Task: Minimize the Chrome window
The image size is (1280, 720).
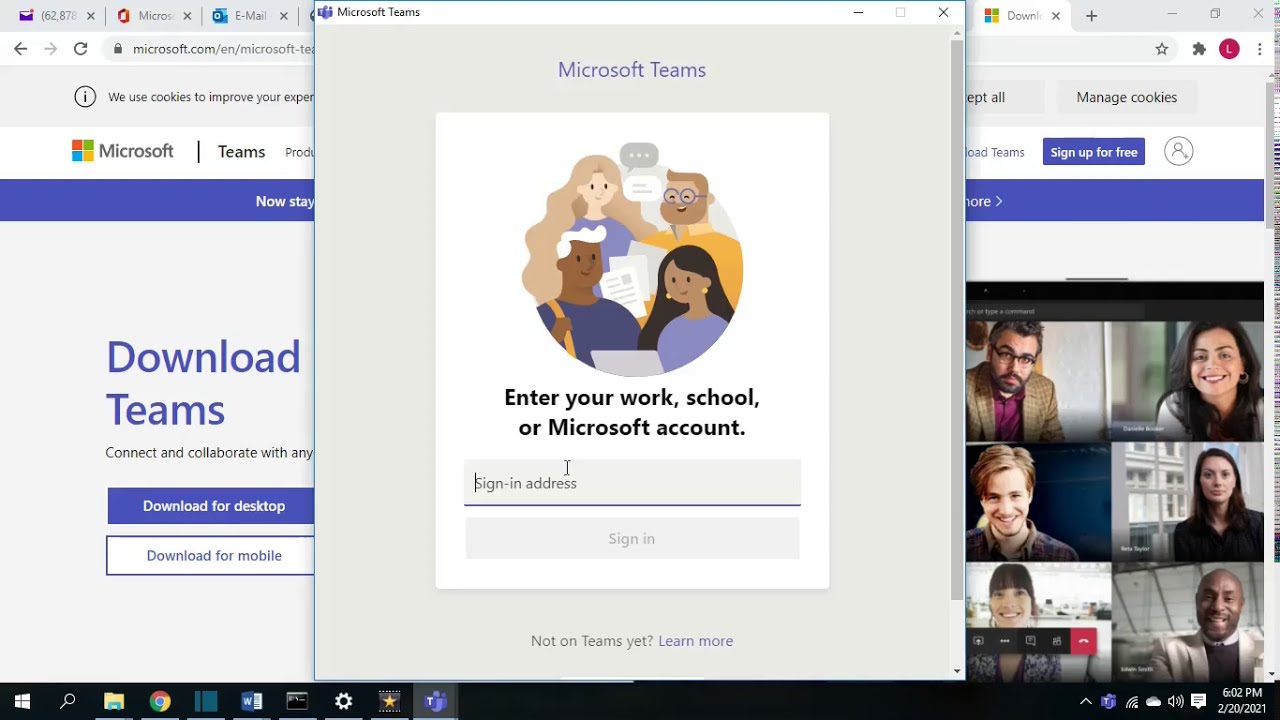Action: tap(1172, 14)
